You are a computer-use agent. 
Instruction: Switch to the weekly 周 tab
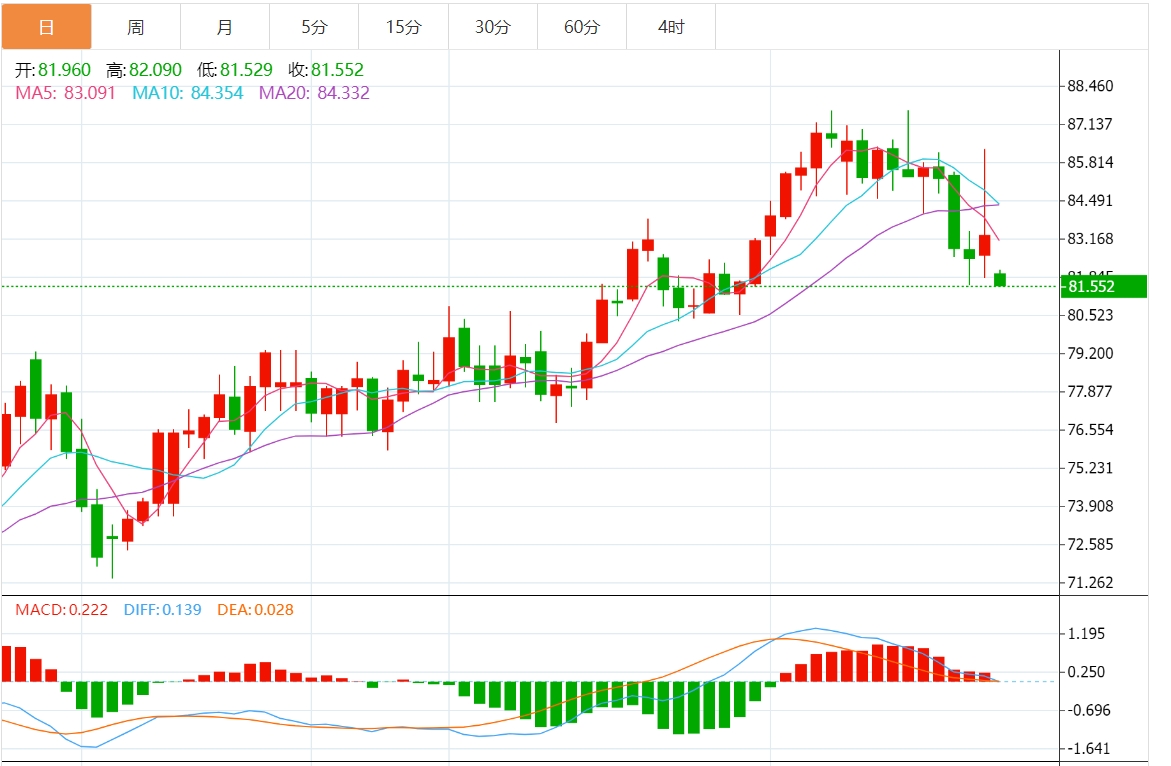(135, 27)
